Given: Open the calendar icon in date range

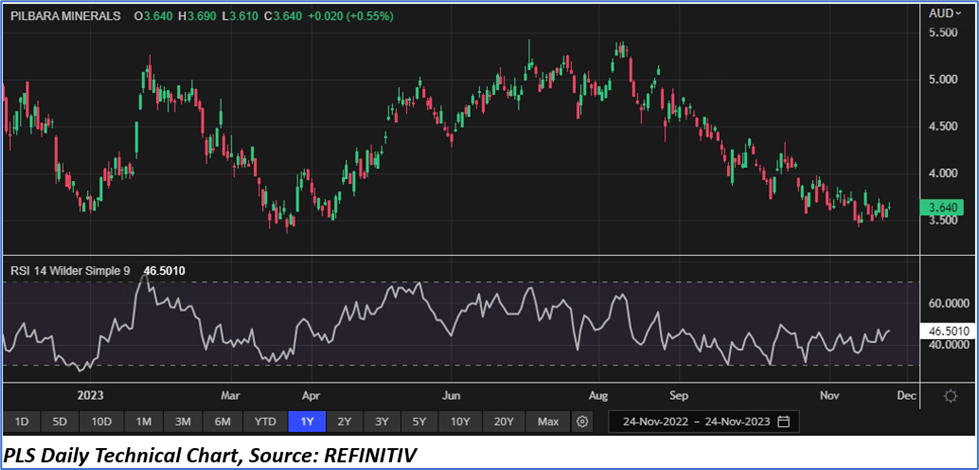Looking at the screenshot, I should pyautogui.click(x=784, y=421).
